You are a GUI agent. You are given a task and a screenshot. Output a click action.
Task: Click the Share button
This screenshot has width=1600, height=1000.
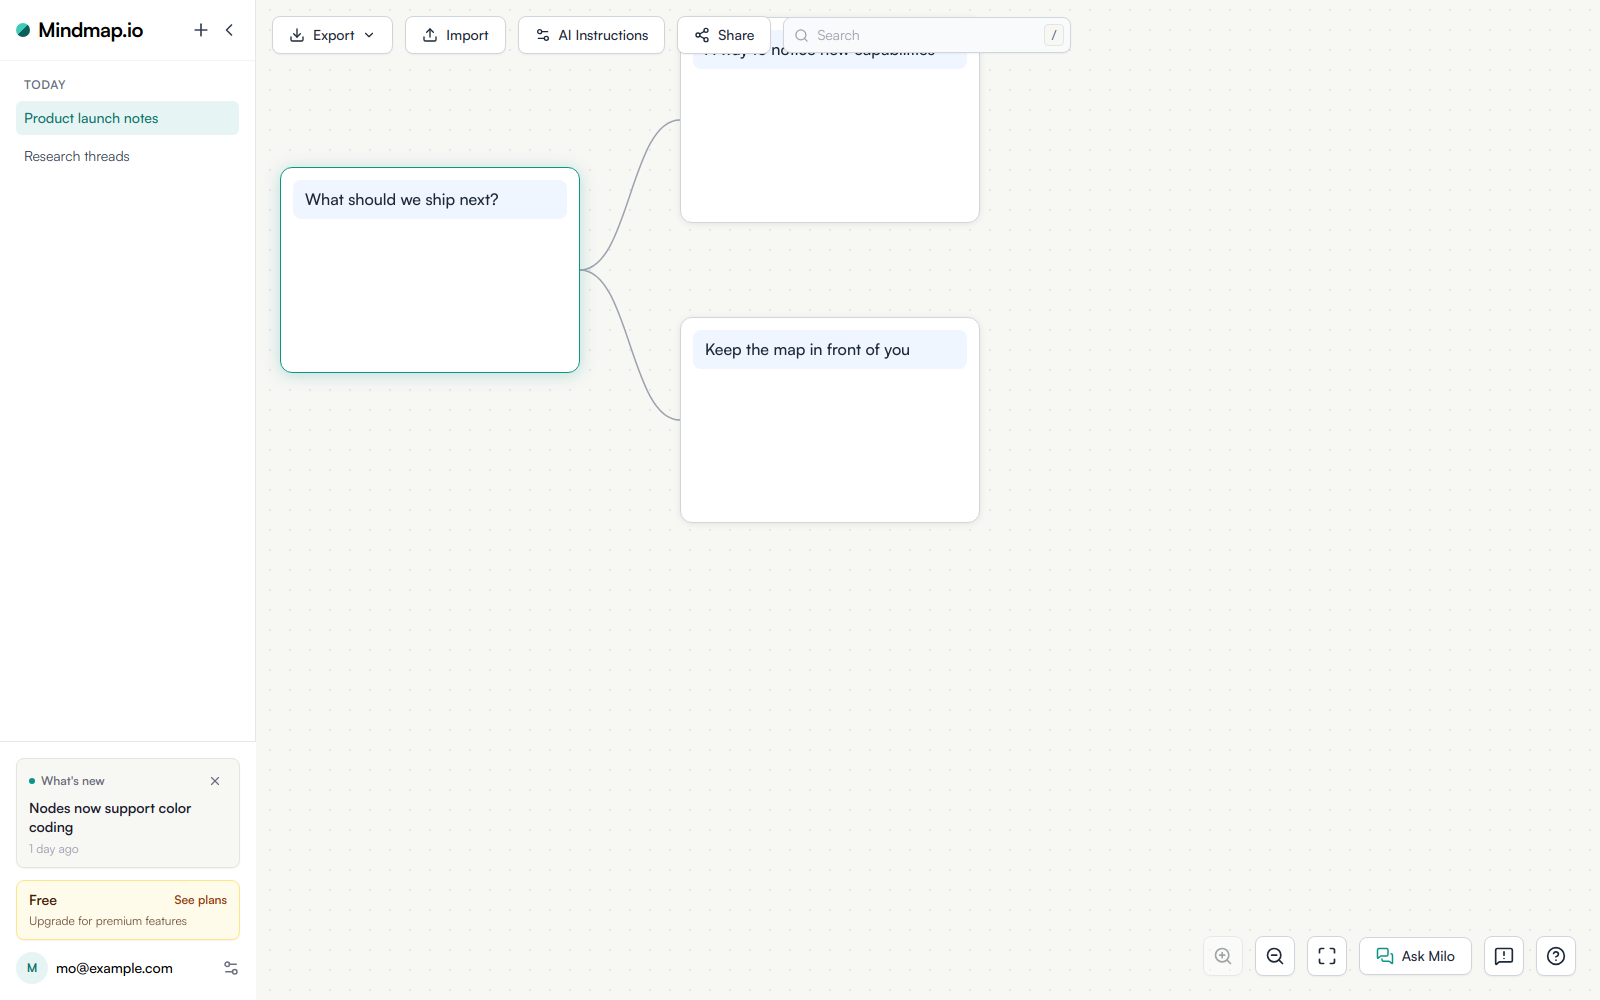point(724,35)
